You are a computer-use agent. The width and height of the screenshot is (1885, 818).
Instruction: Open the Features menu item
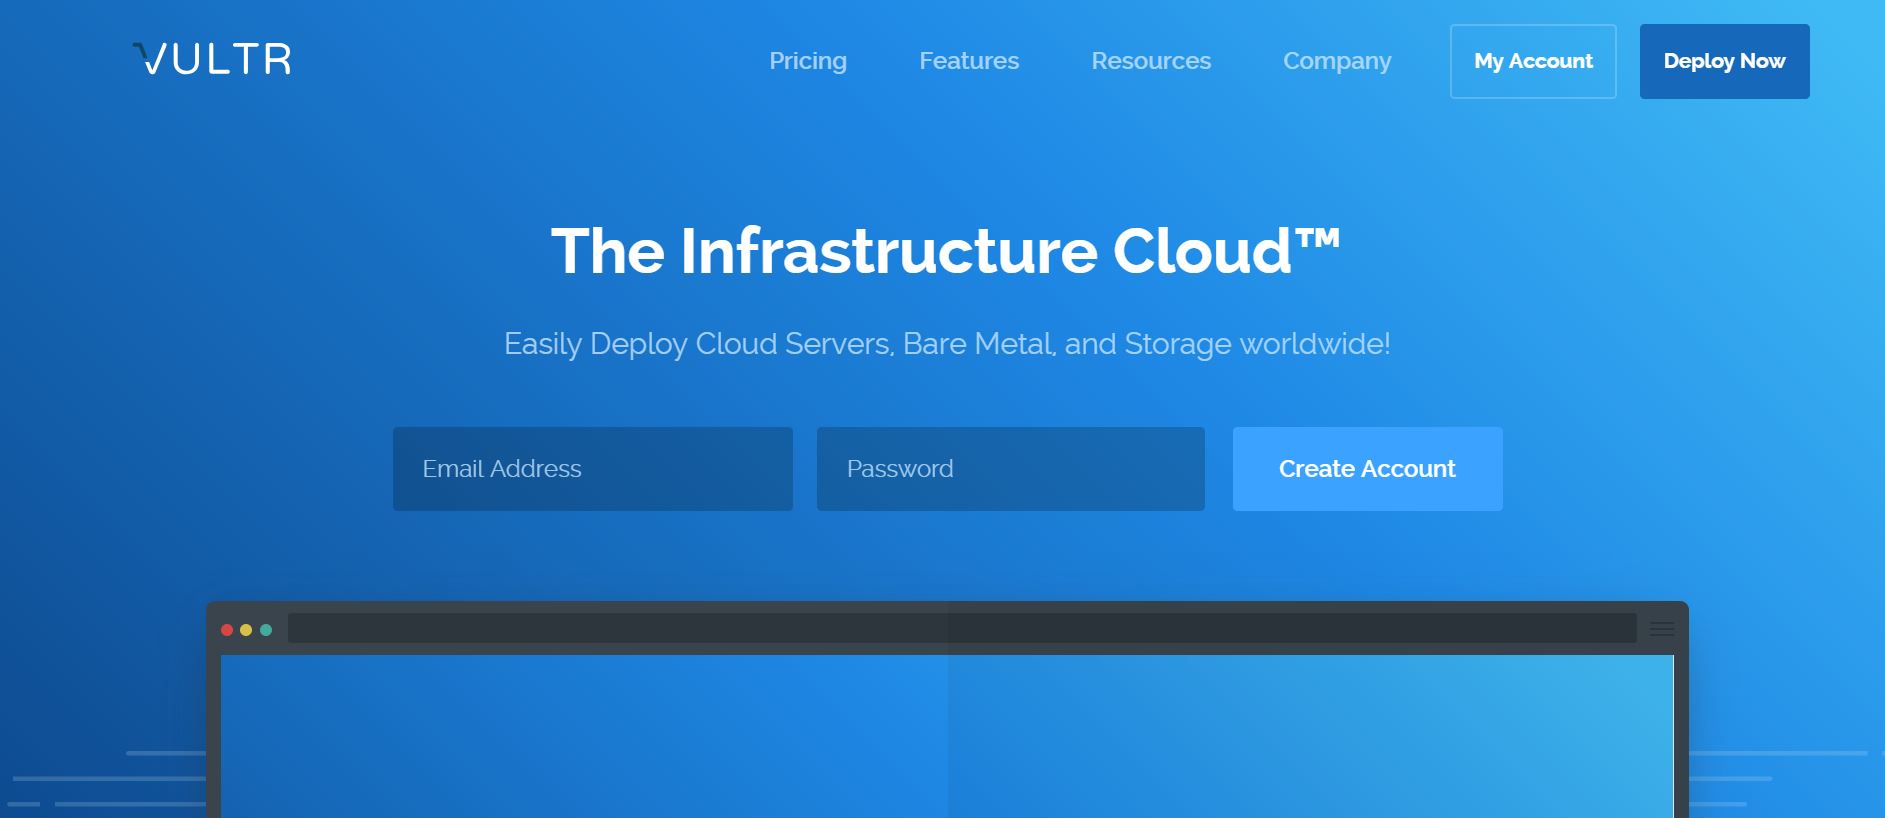click(968, 61)
